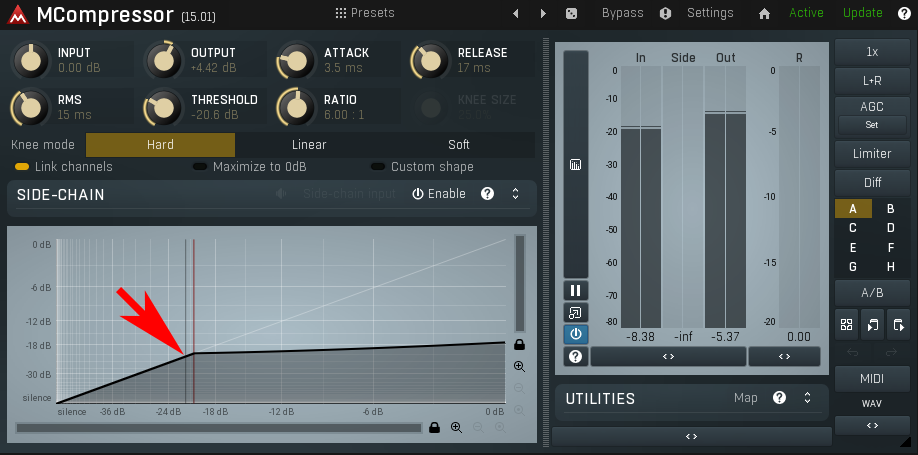
Task: Toggle the Limiter button
Action: pyautogui.click(x=872, y=153)
